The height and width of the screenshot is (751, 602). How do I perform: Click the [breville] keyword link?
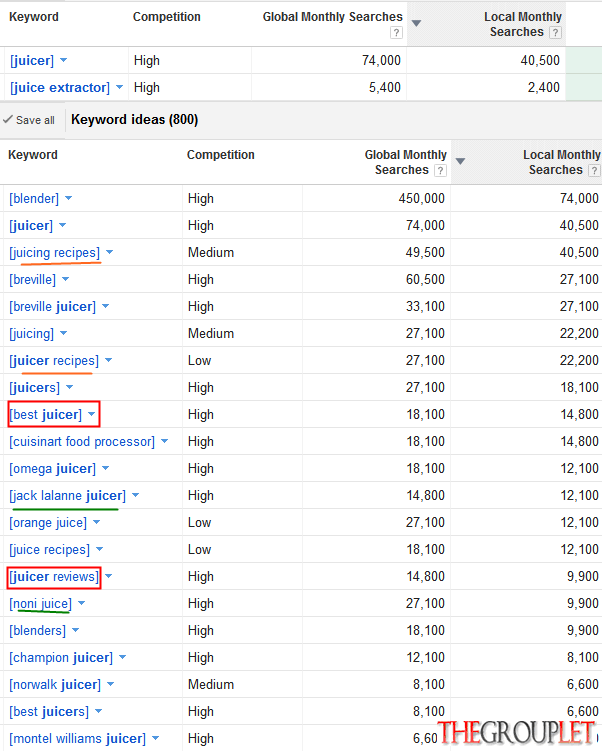click(x=33, y=280)
